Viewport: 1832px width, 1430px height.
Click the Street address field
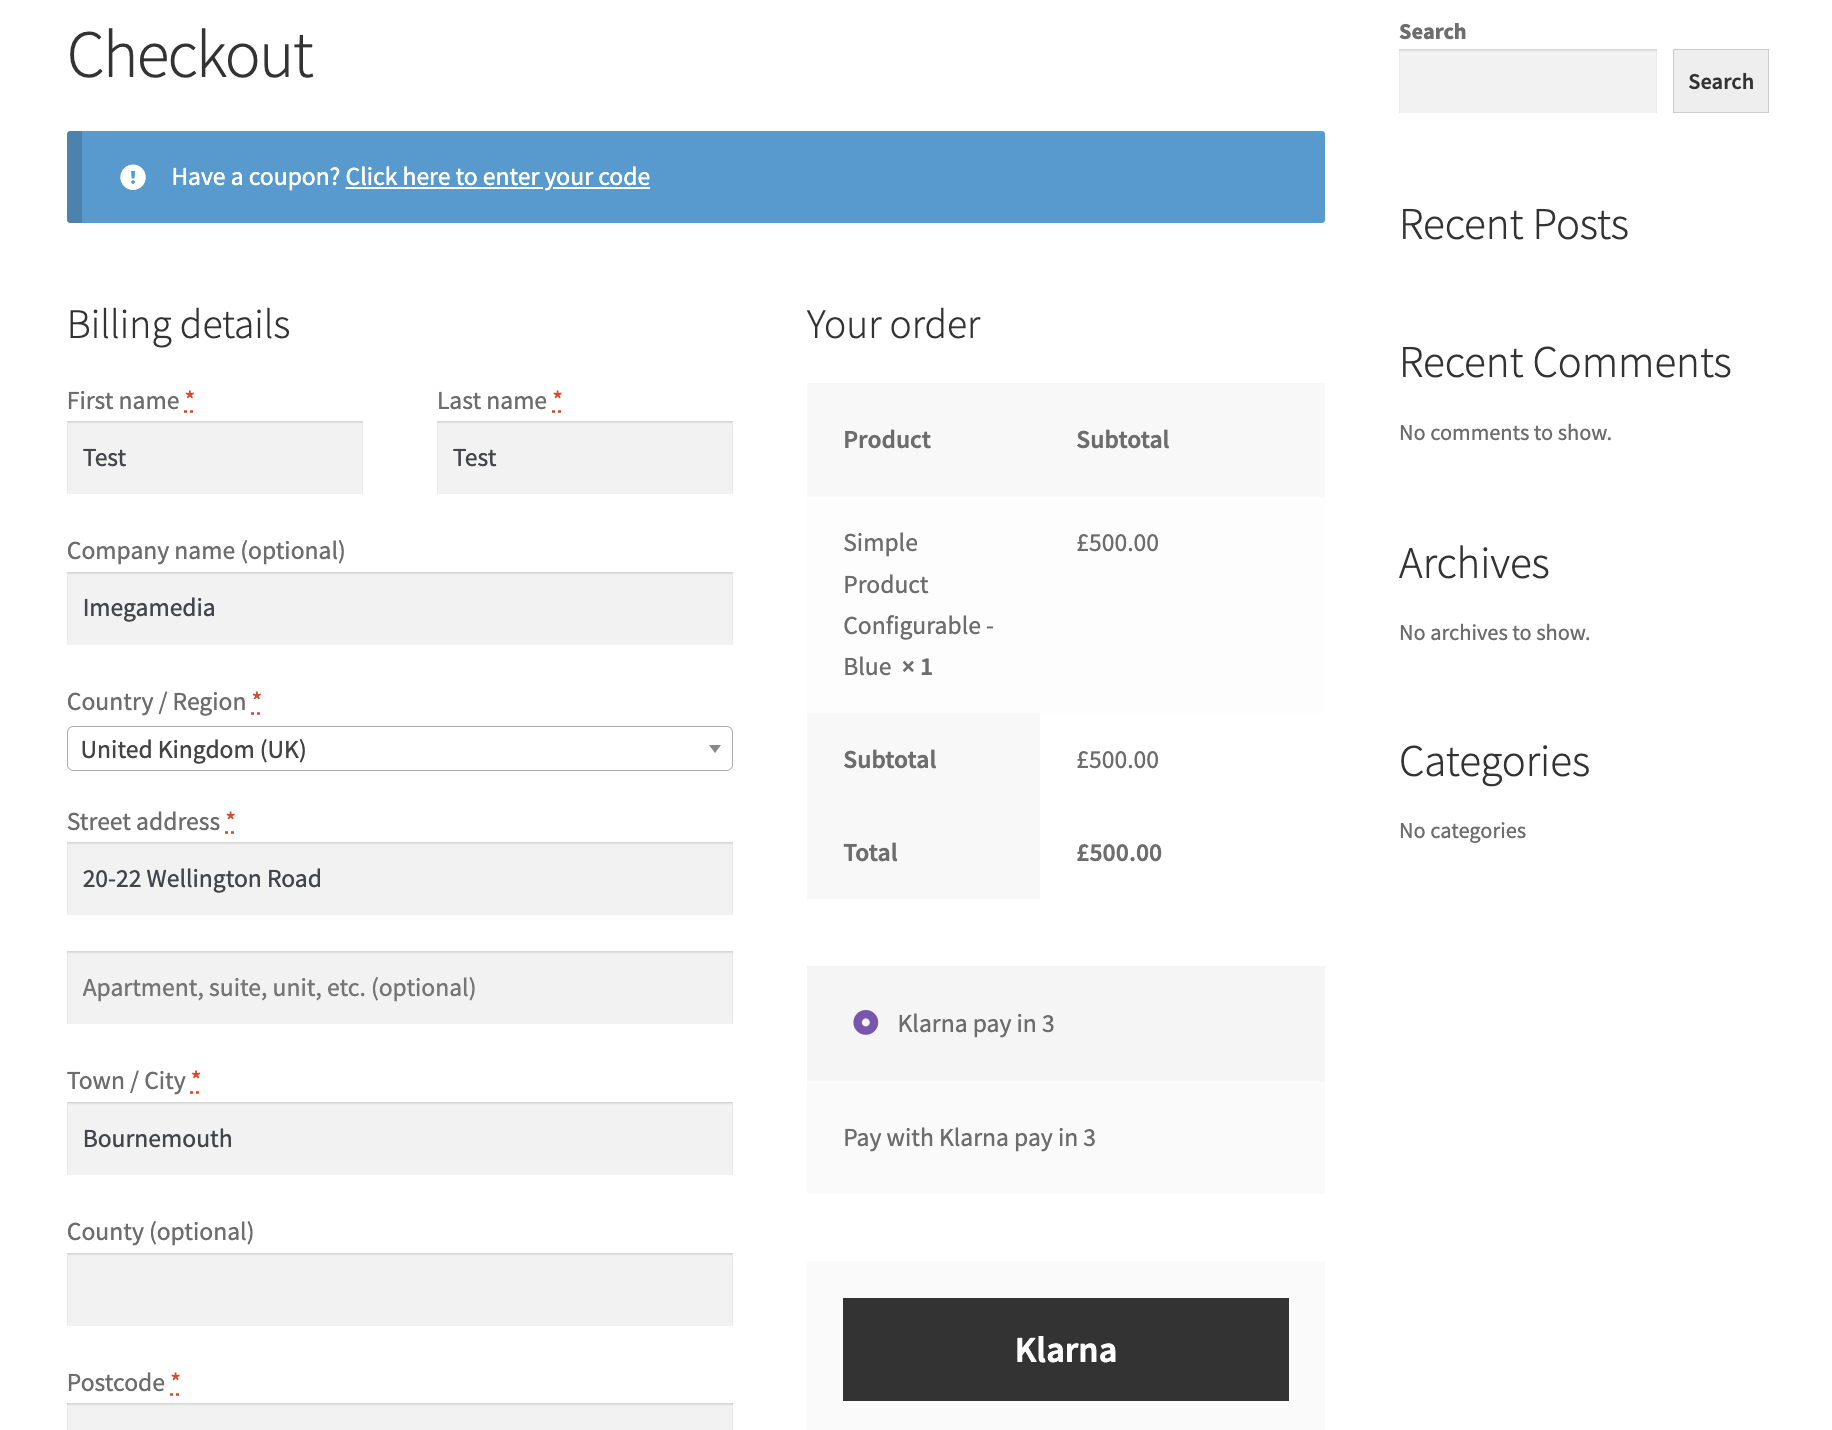(399, 878)
